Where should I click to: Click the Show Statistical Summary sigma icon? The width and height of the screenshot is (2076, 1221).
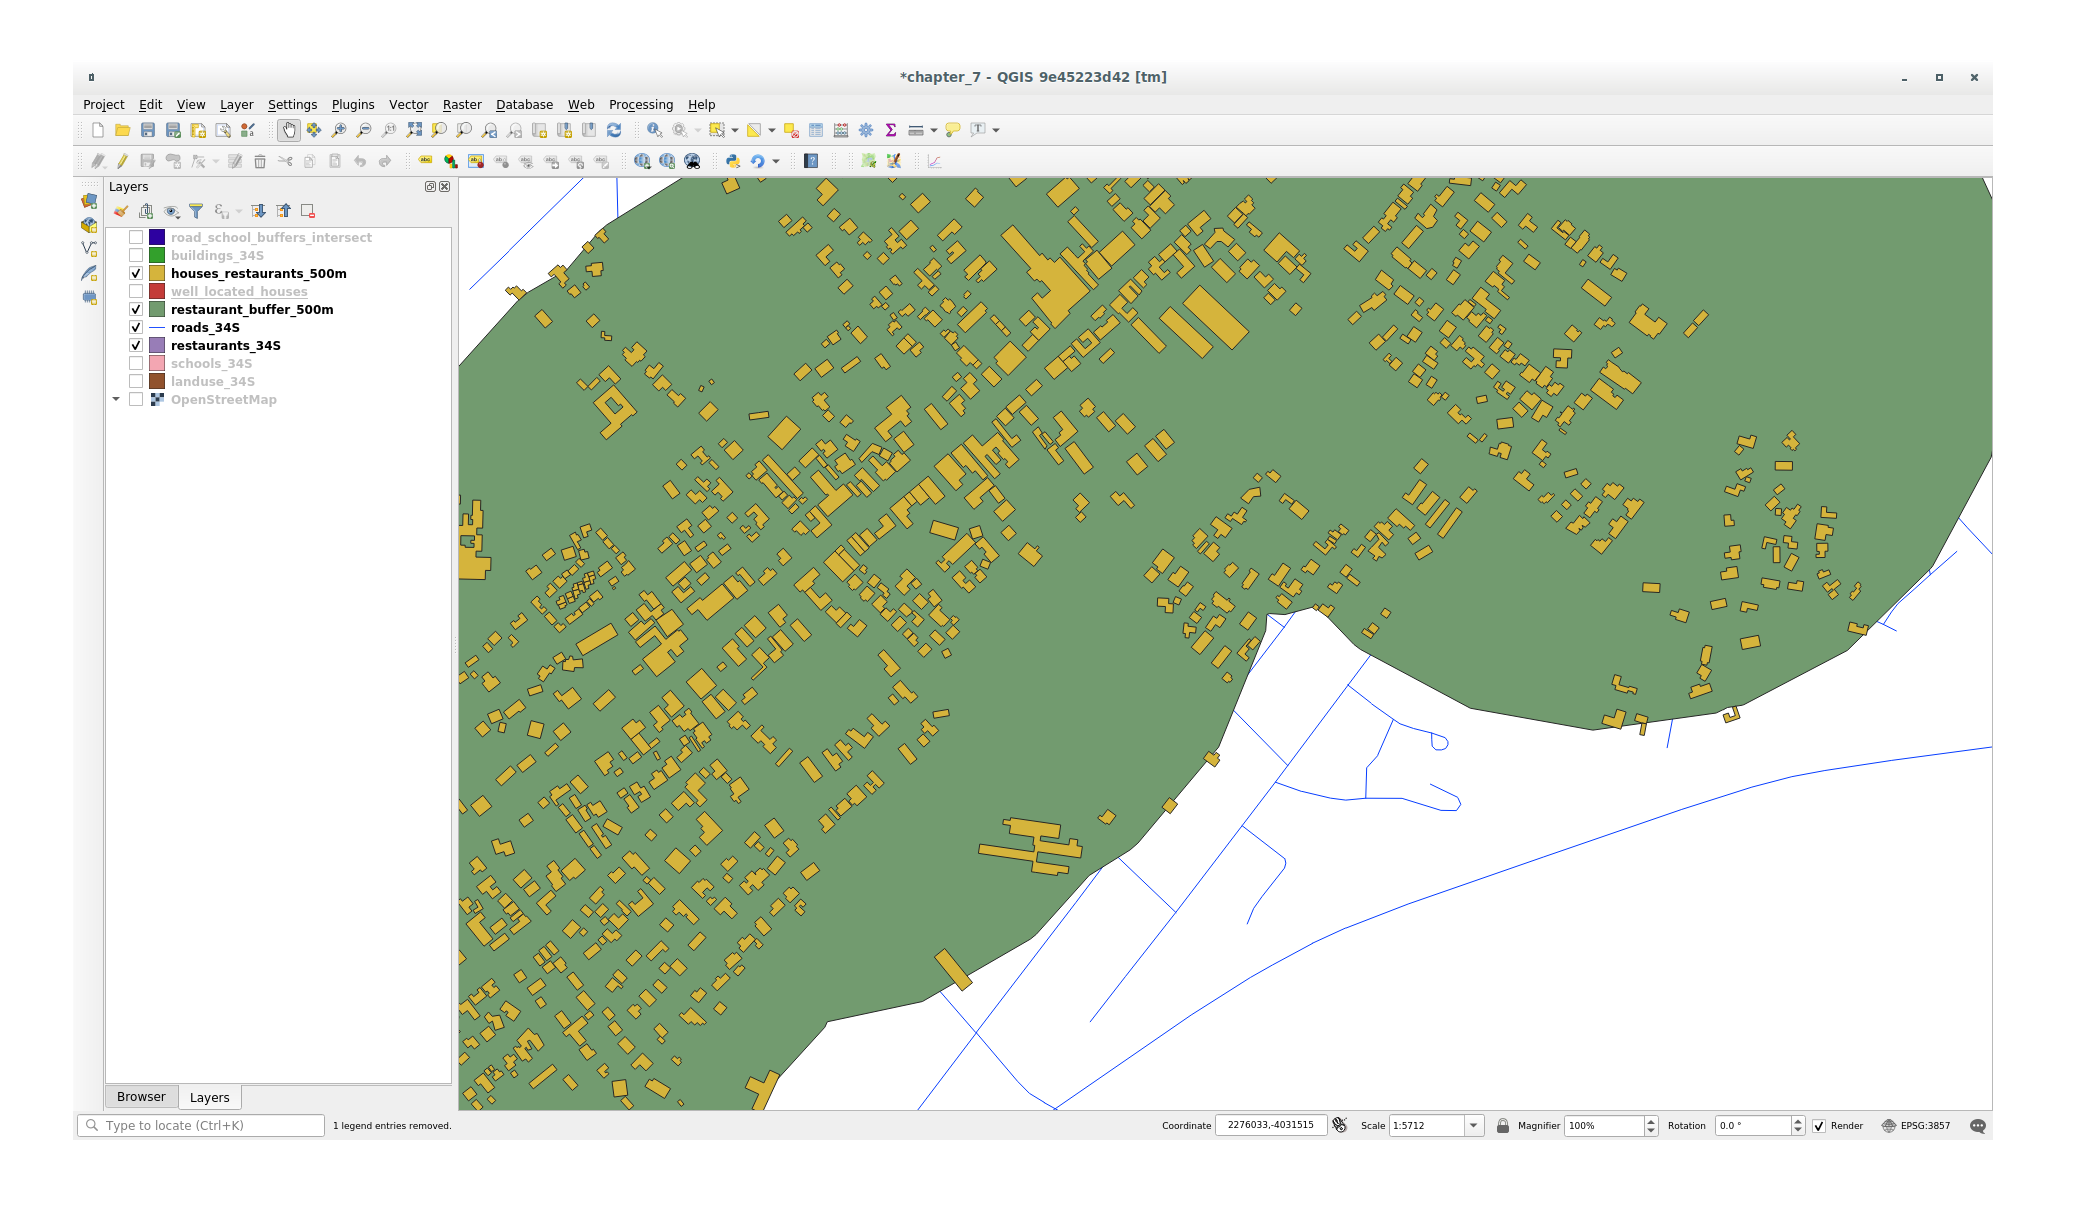(x=890, y=130)
